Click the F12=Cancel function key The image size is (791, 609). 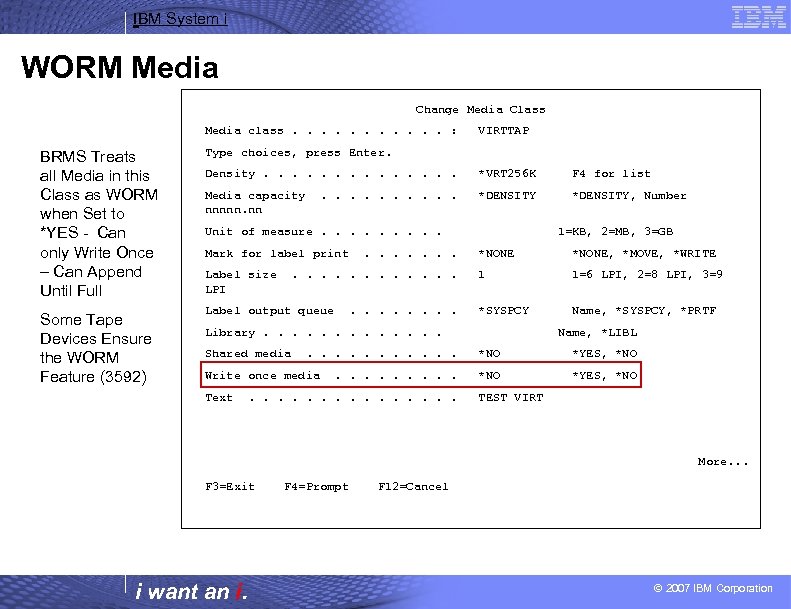click(413, 487)
